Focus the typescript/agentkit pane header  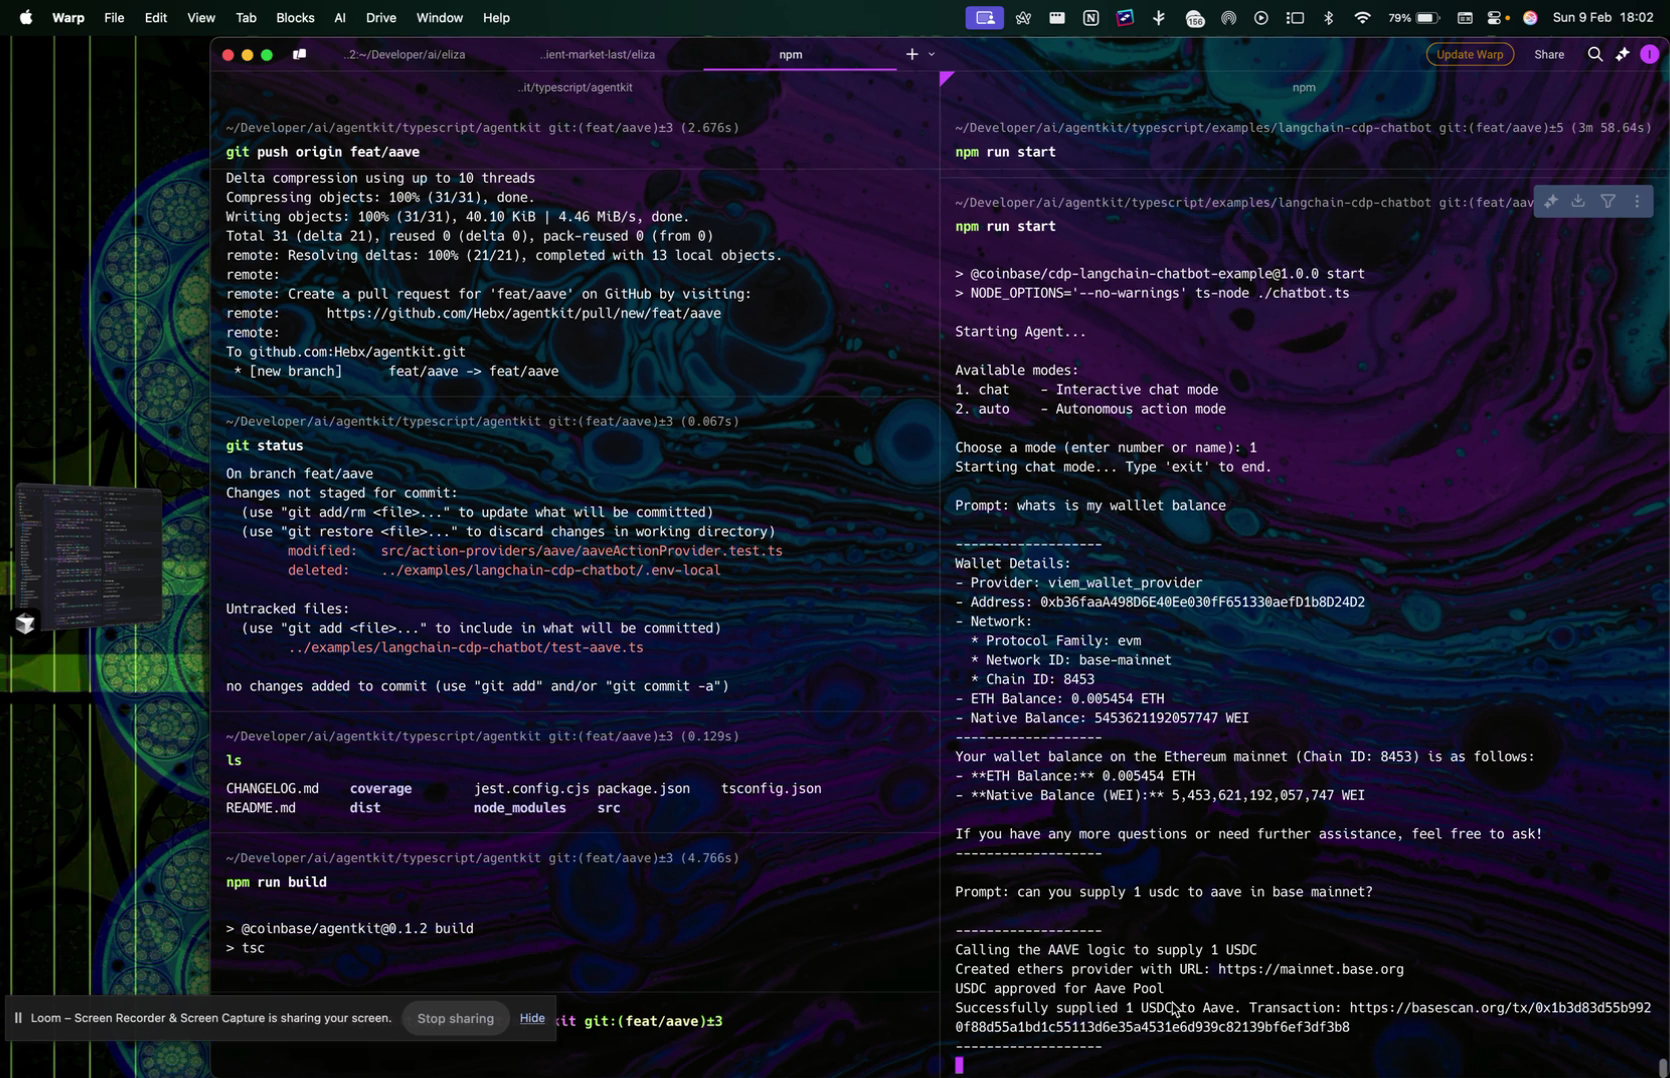pyautogui.click(x=575, y=87)
